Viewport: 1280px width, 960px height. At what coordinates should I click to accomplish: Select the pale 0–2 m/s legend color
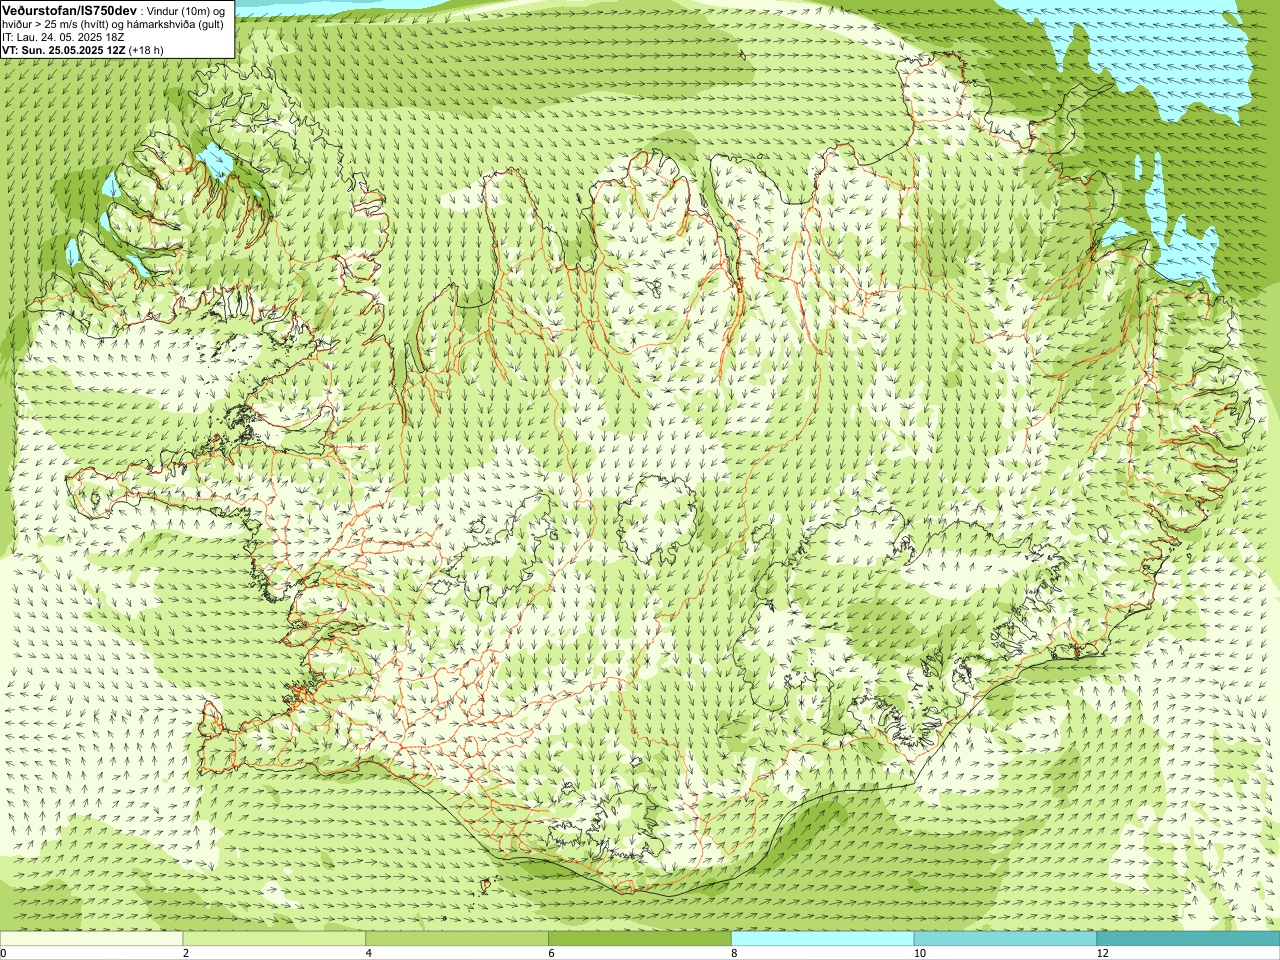click(91, 939)
